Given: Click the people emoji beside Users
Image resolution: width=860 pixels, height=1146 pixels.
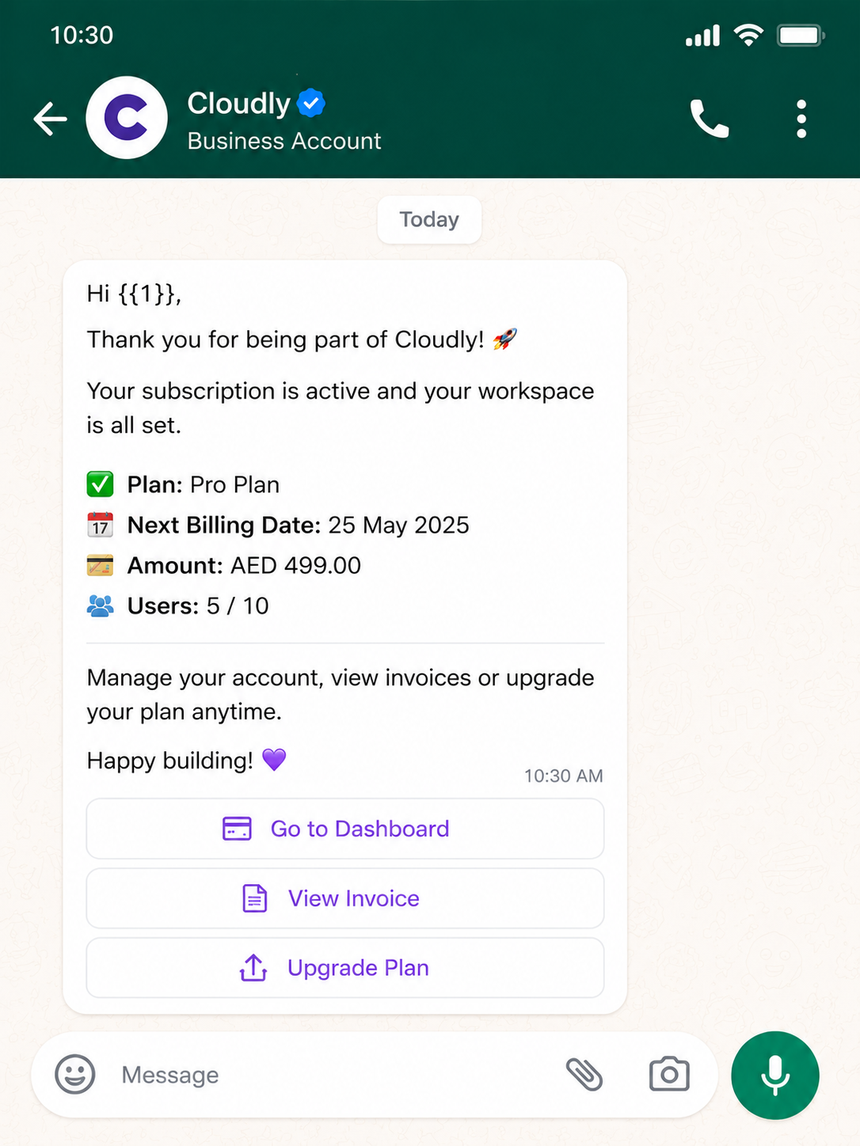Looking at the screenshot, I should point(100,606).
